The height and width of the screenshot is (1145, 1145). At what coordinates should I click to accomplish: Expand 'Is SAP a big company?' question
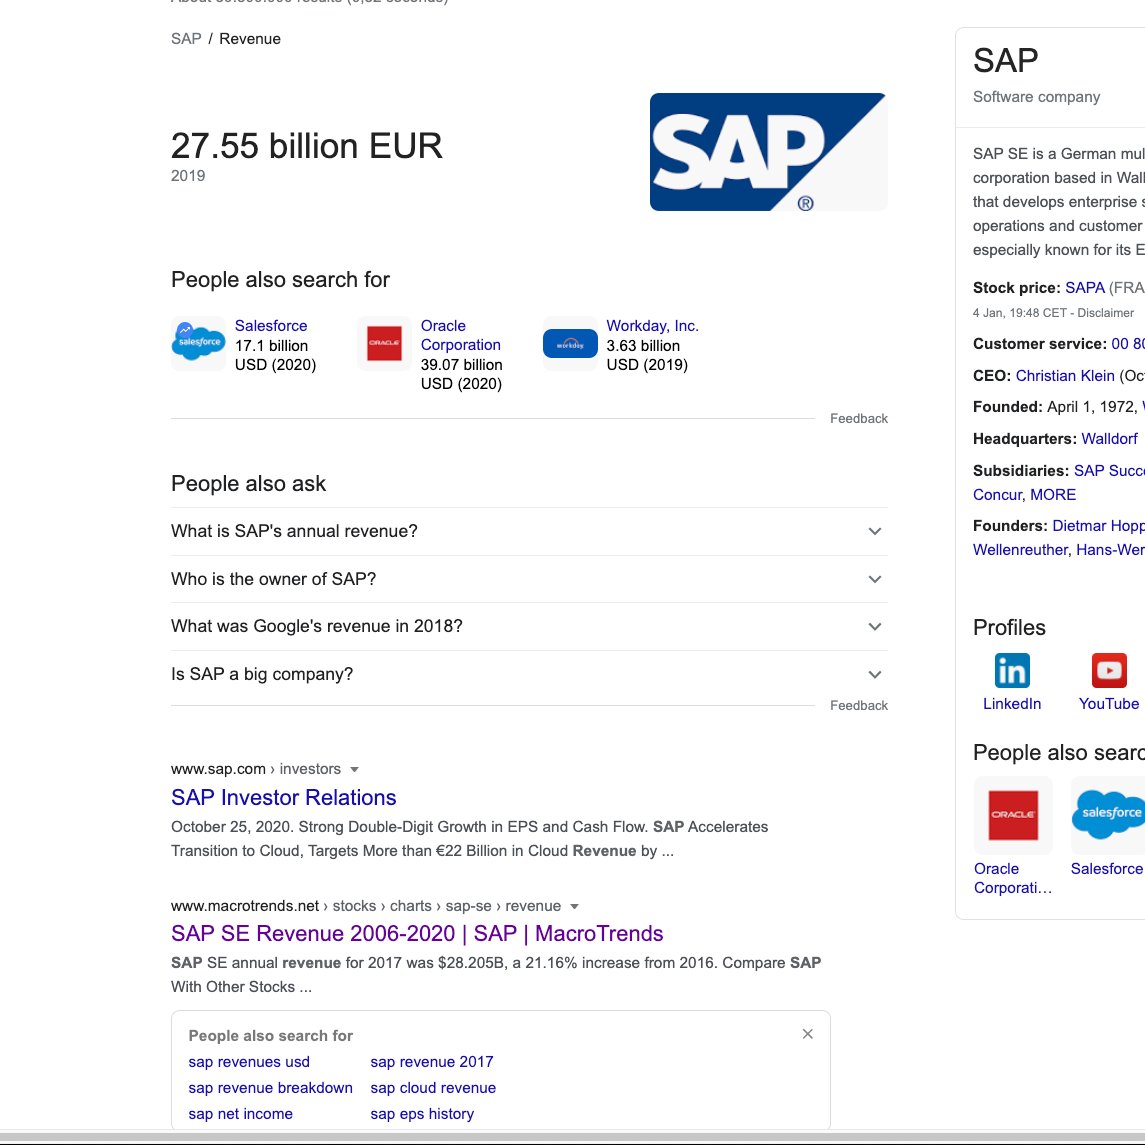529,674
